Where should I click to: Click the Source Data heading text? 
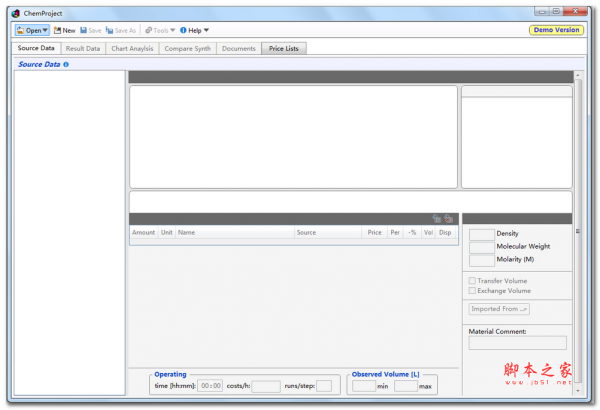click(x=39, y=64)
